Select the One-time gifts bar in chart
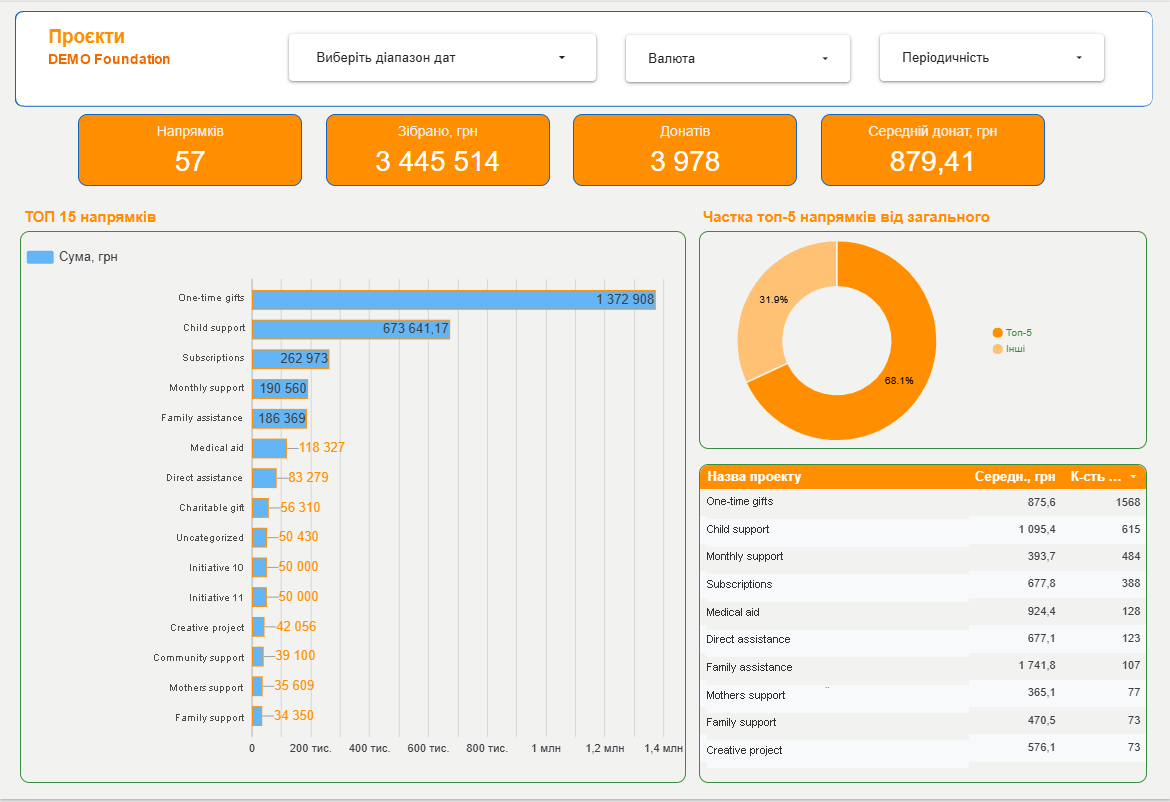The height and width of the screenshot is (802, 1170). coord(454,299)
